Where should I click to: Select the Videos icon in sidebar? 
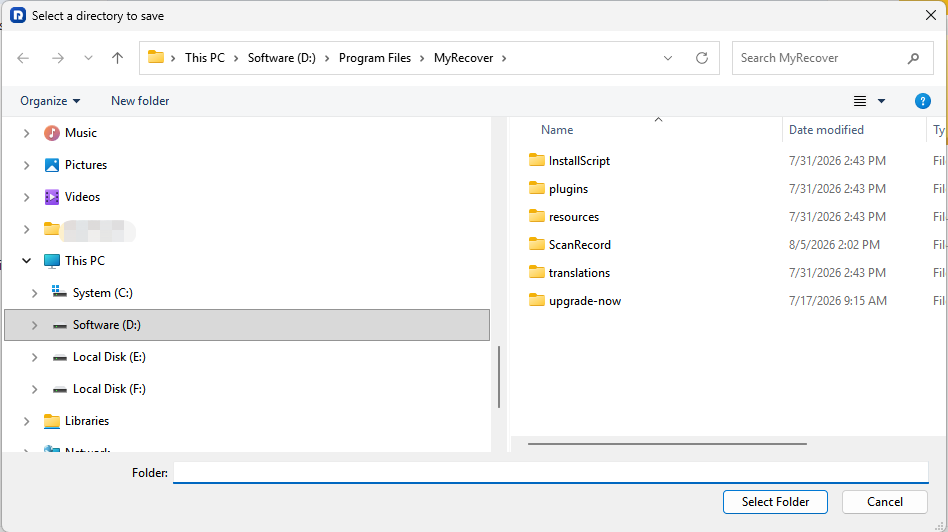click(x=52, y=197)
